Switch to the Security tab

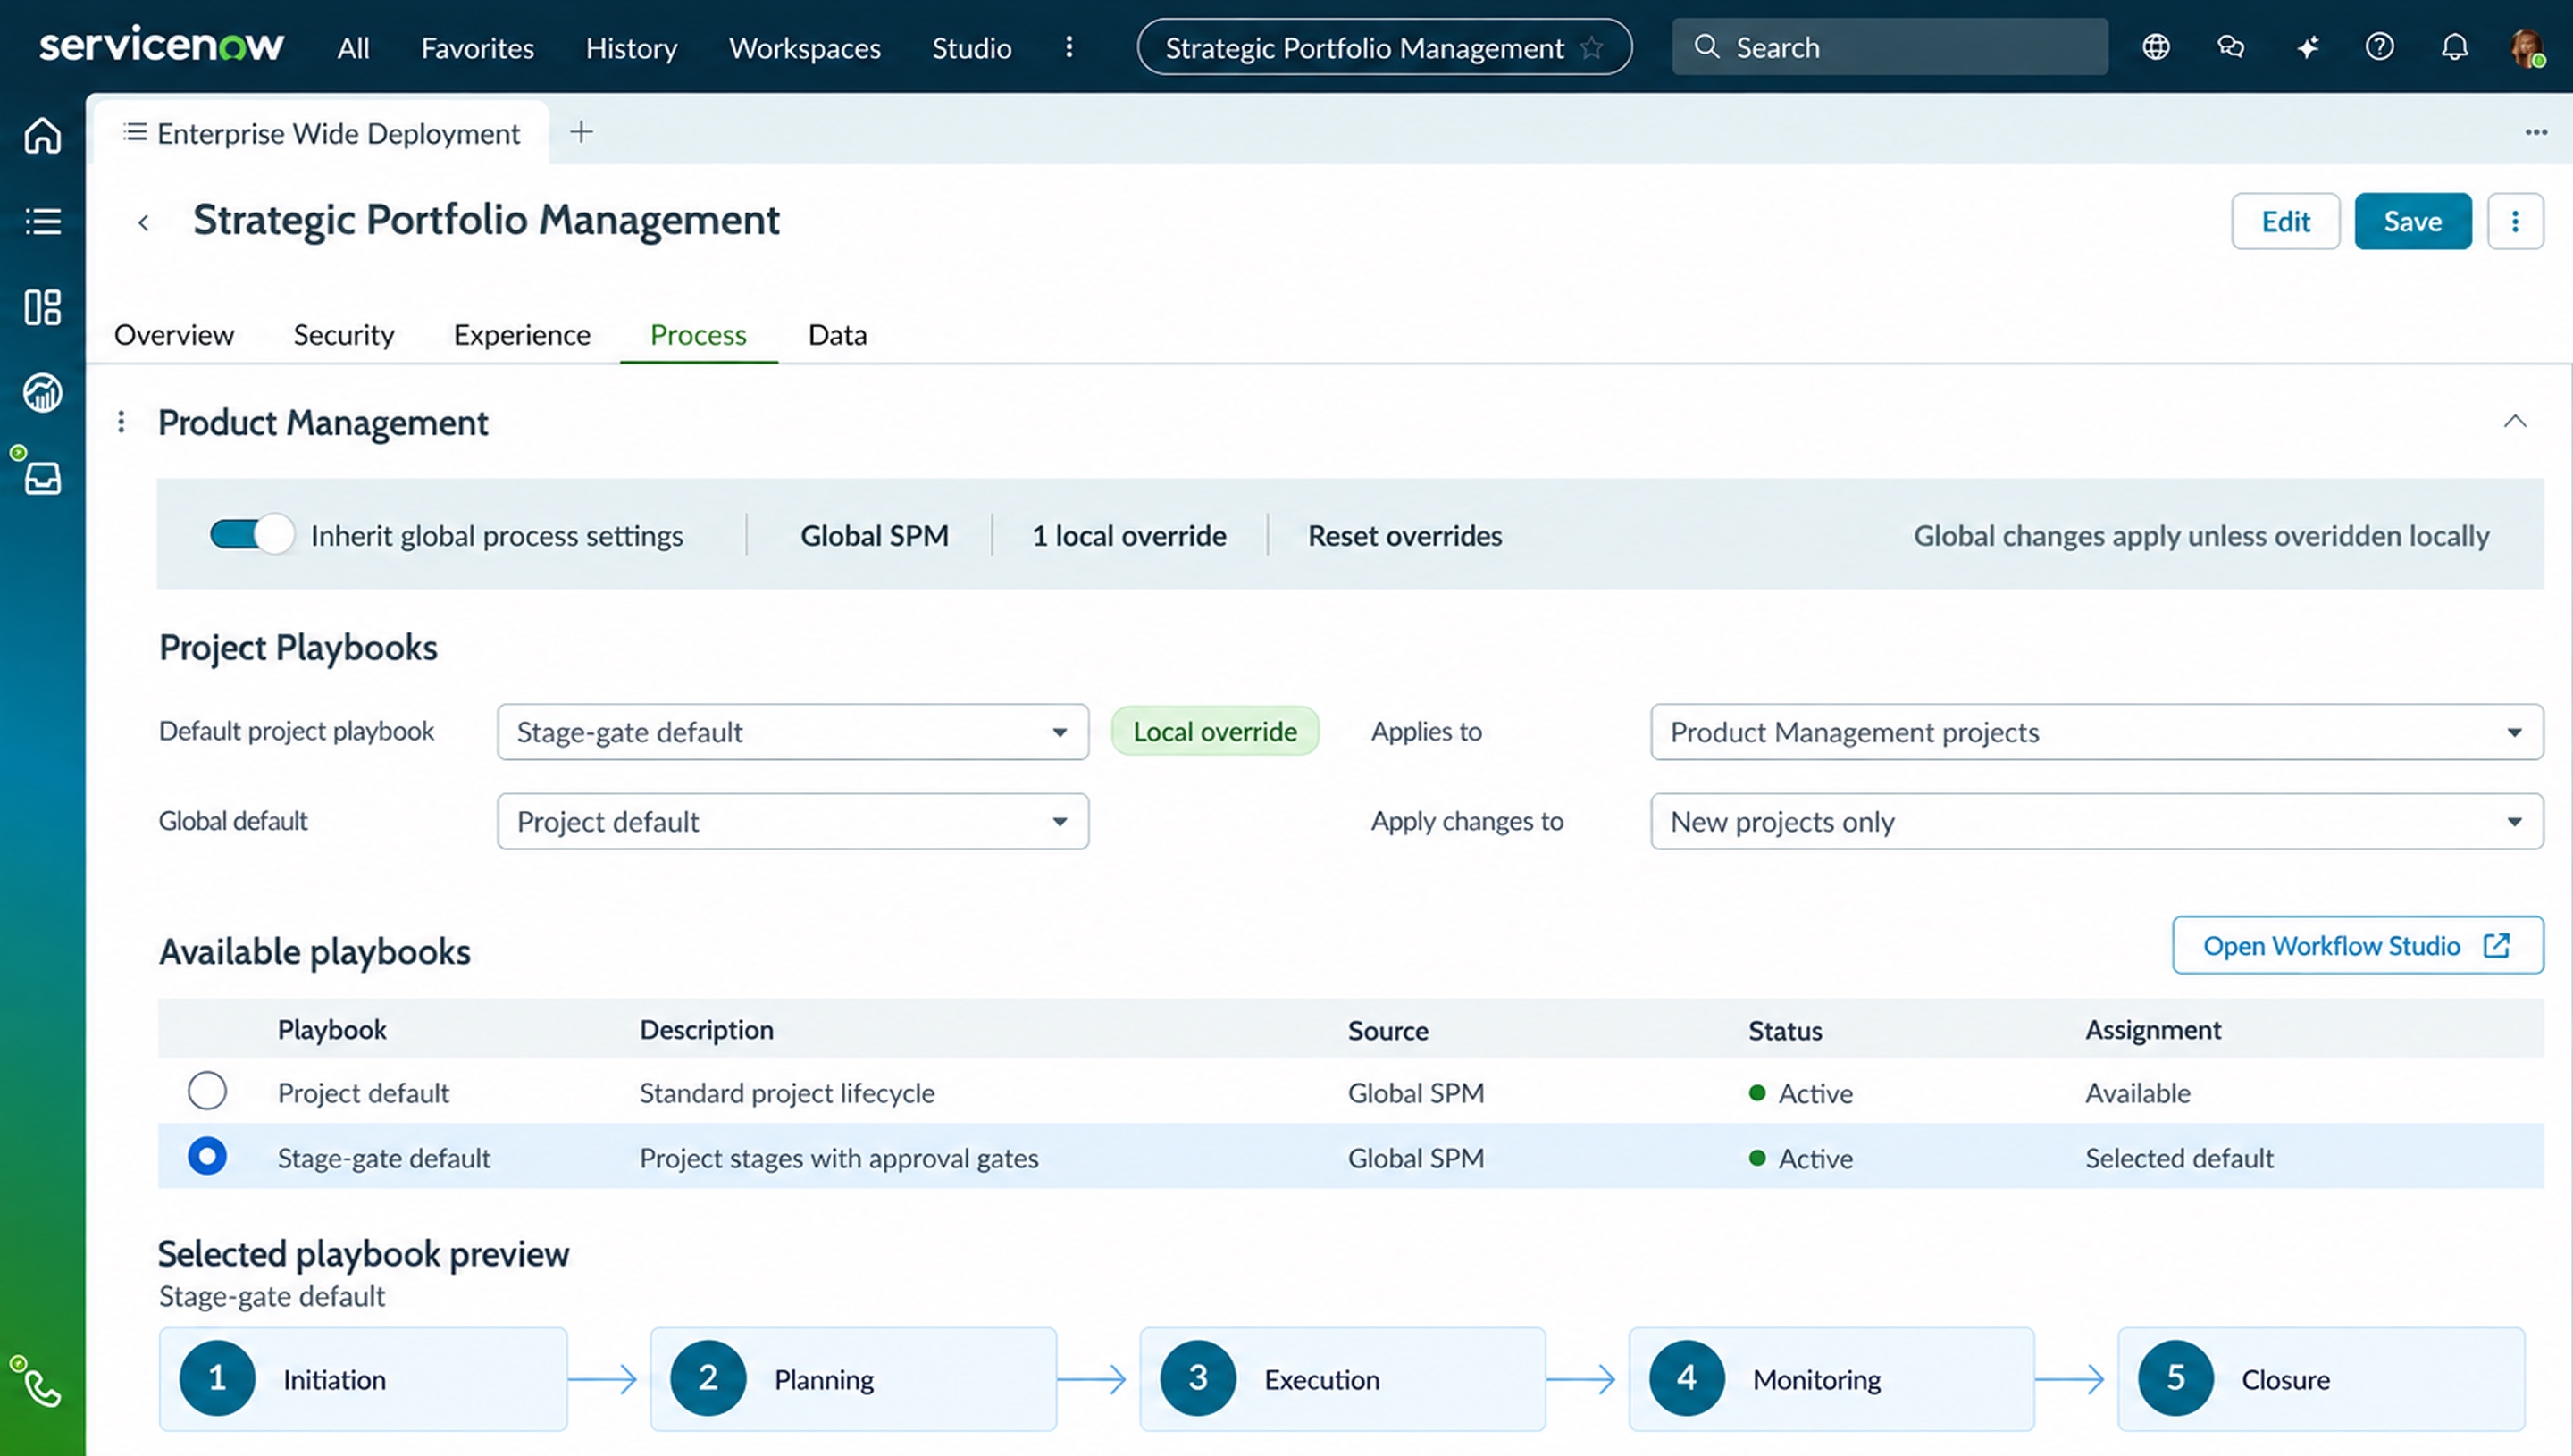pos(344,335)
